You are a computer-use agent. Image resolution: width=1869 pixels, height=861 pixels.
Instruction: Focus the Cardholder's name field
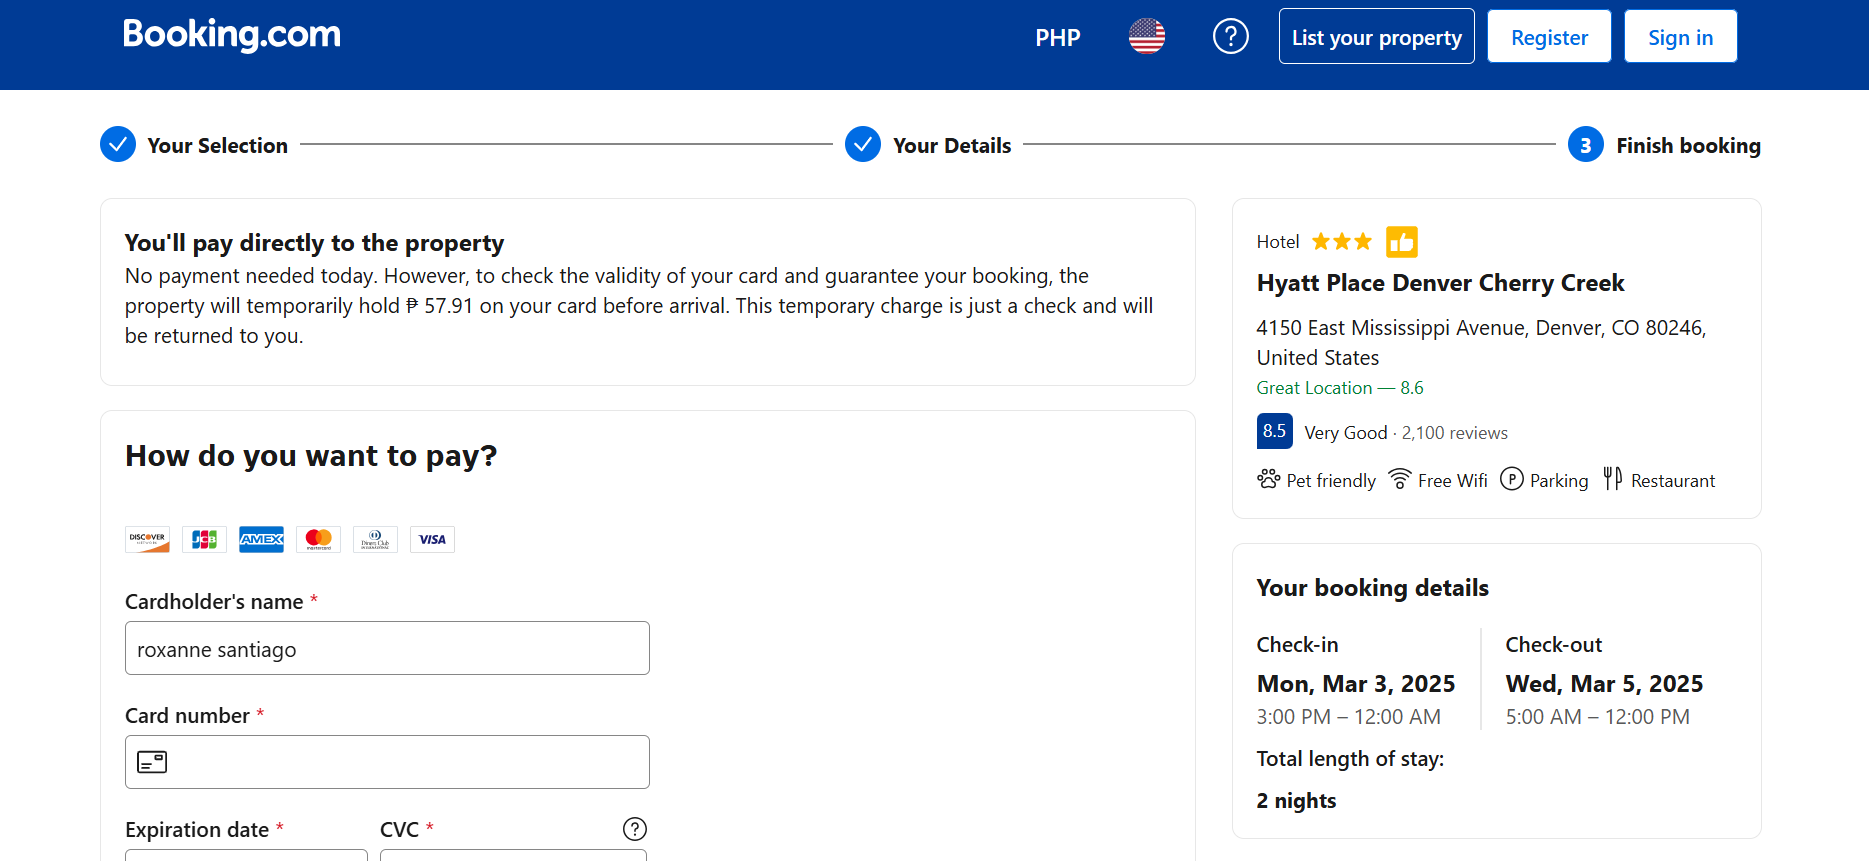pos(387,648)
